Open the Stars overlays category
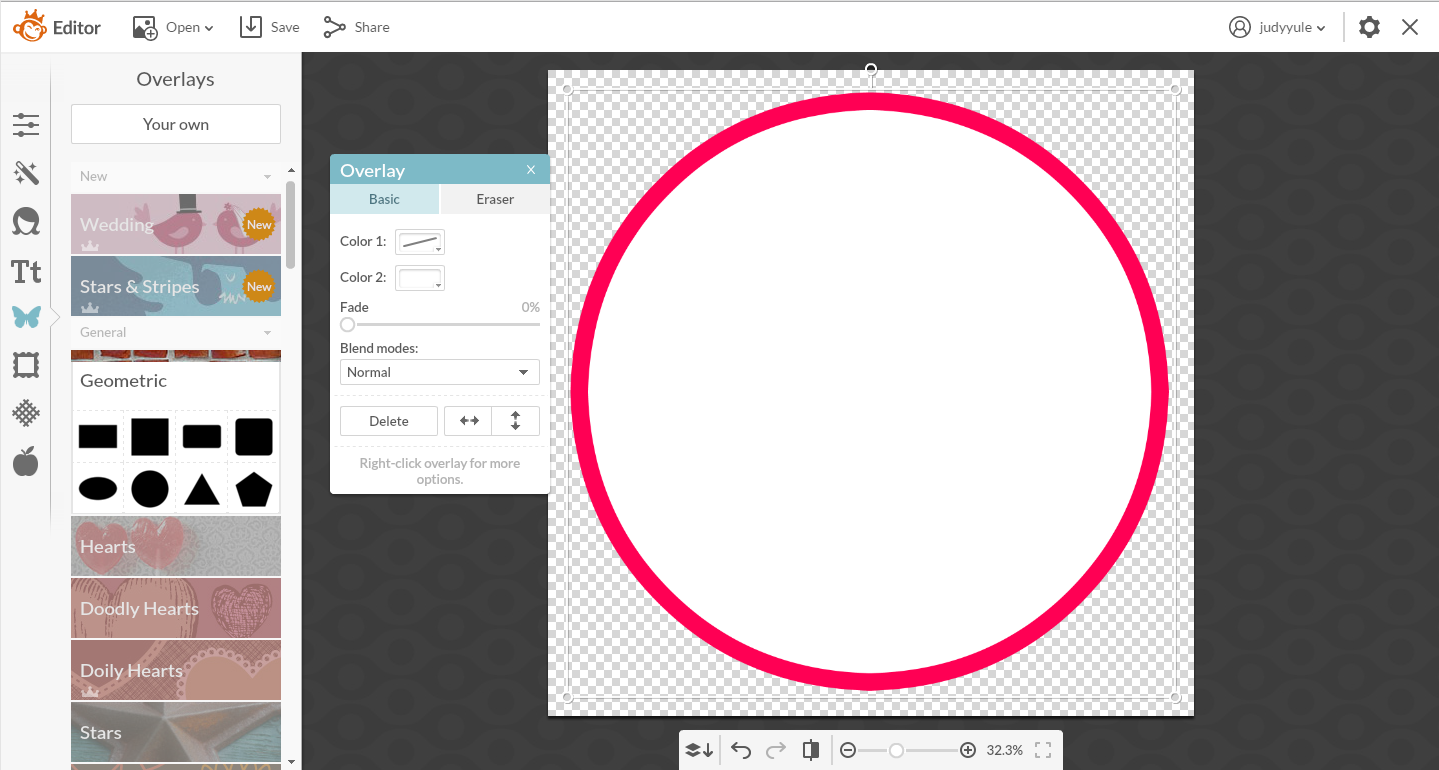 click(176, 732)
